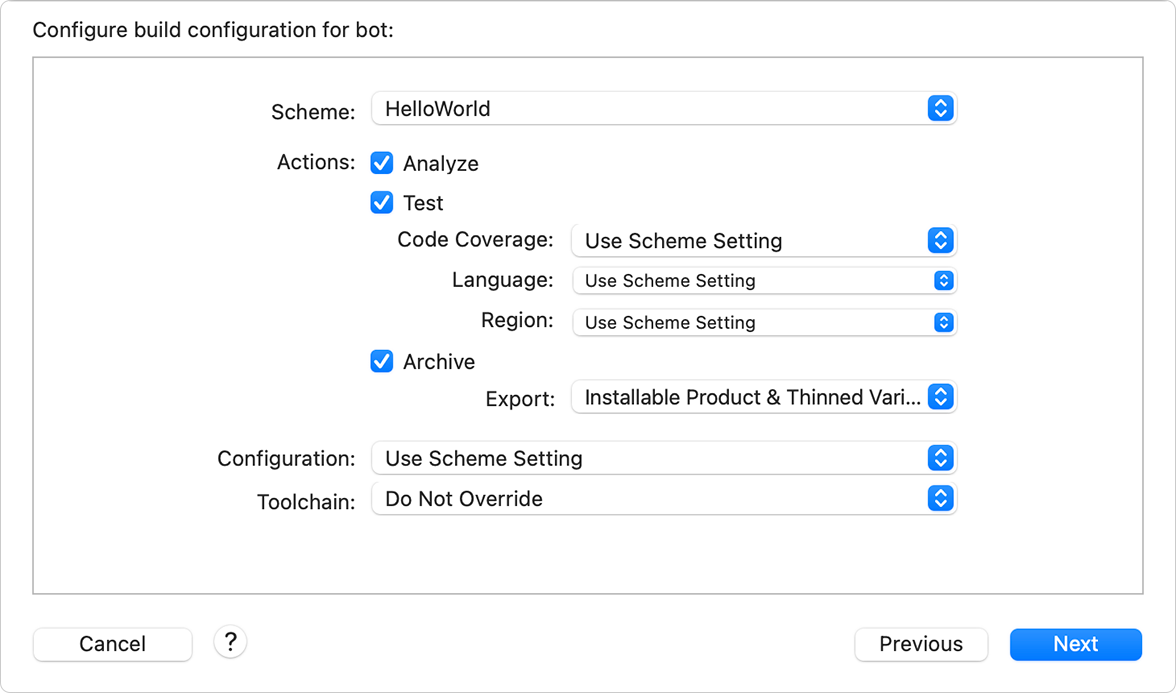Image resolution: width=1176 pixels, height=693 pixels.
Task: Disable the Test action checkbox
Action: pos(382,202)
